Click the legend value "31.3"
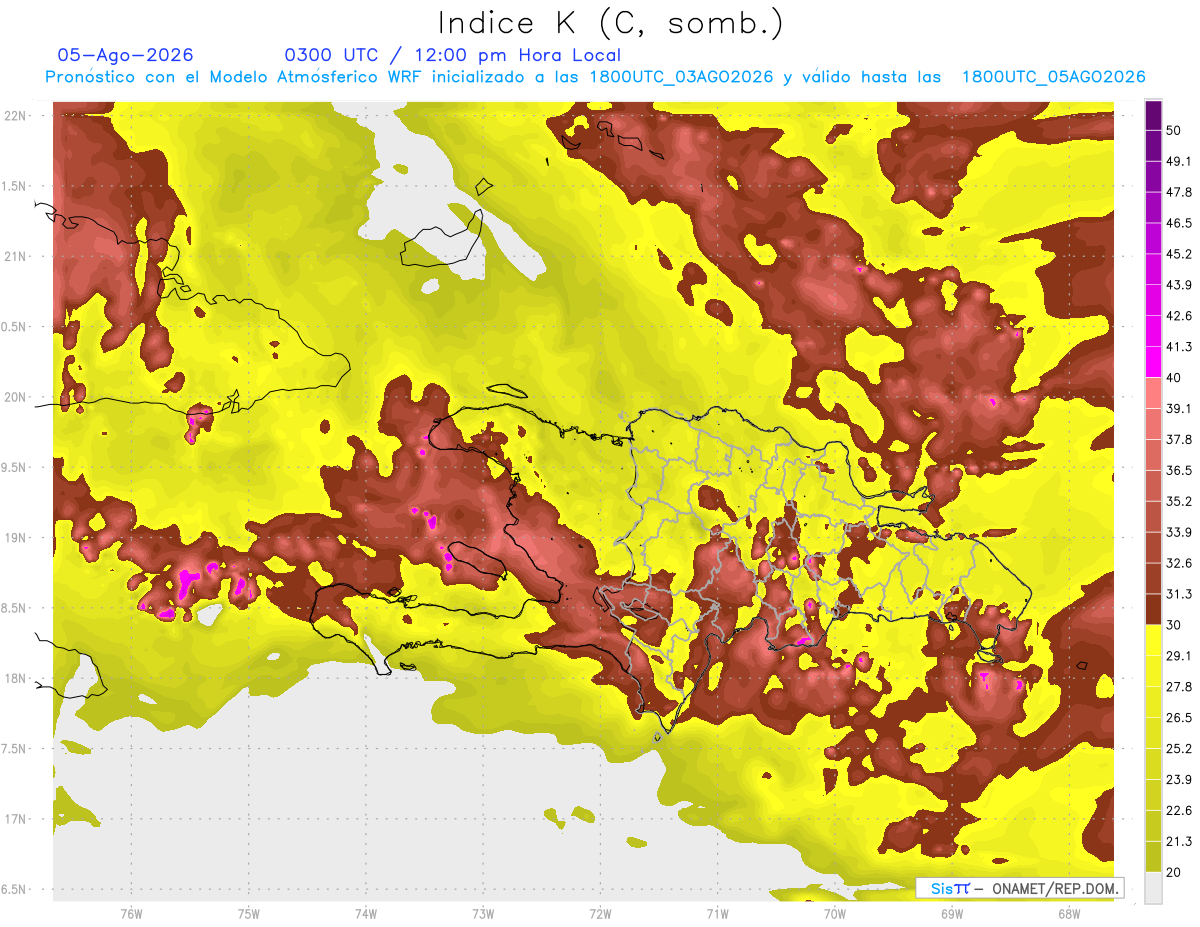Image resolution: width=1200 pixels, height=927 pixels. click(1179, 594)
